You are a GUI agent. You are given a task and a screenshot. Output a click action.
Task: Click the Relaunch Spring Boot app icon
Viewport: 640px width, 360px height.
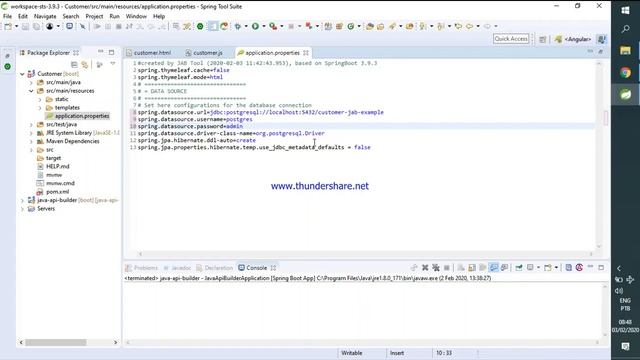224,27
